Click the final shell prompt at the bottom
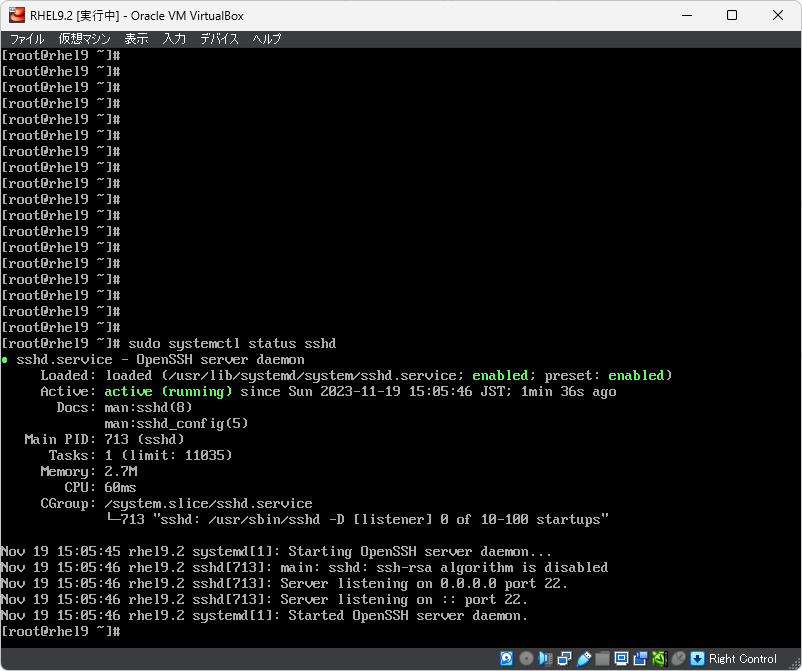 60,631
